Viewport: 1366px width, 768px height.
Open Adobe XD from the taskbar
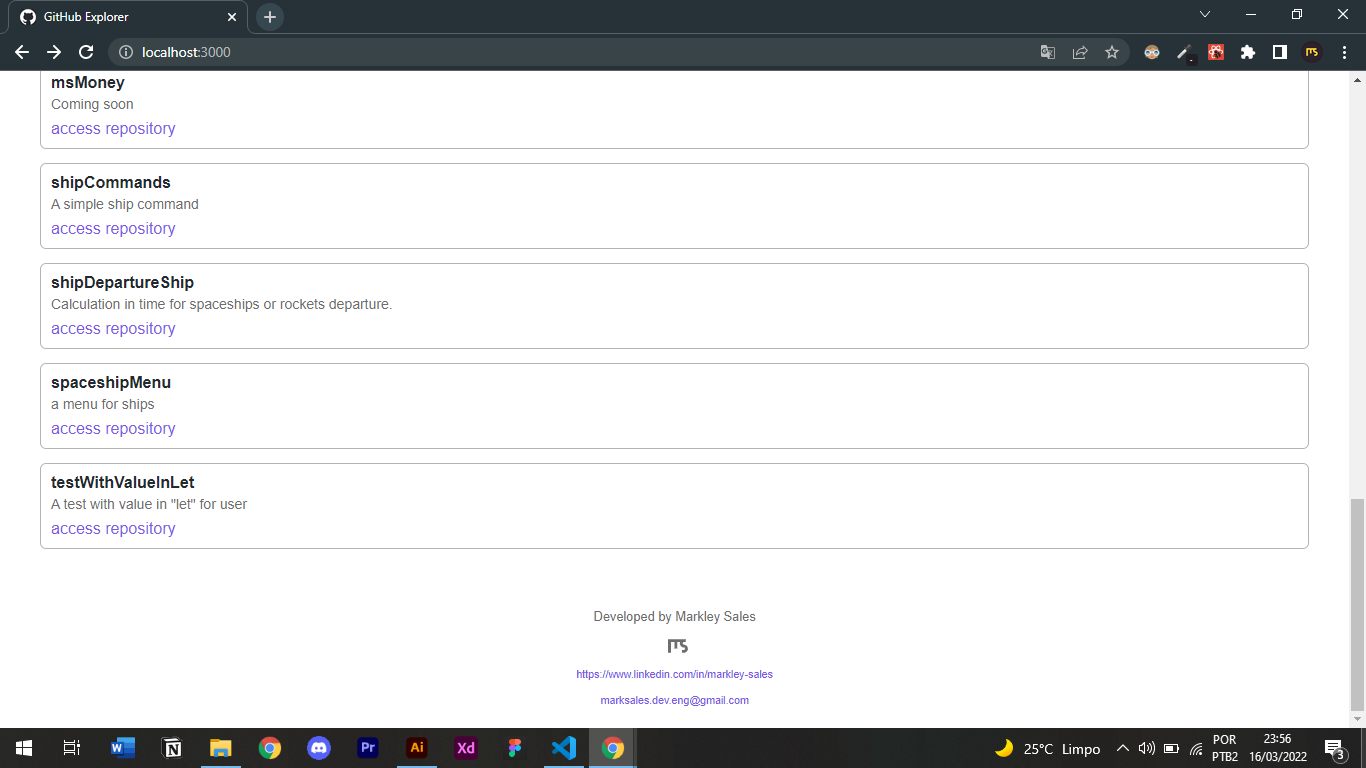click(465, 748)
